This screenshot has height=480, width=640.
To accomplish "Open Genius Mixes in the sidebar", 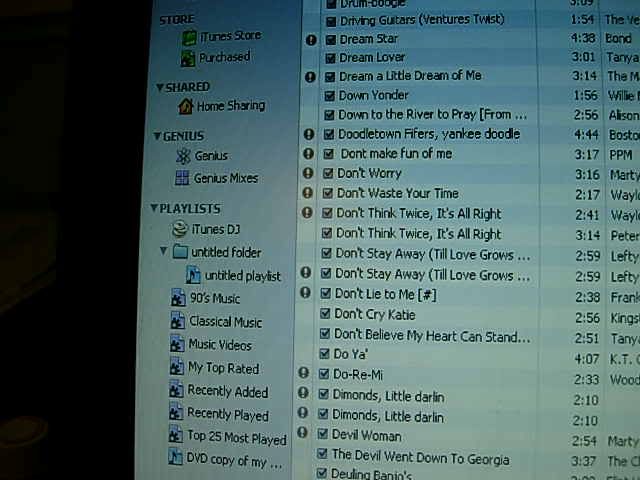I will [226, 178].
